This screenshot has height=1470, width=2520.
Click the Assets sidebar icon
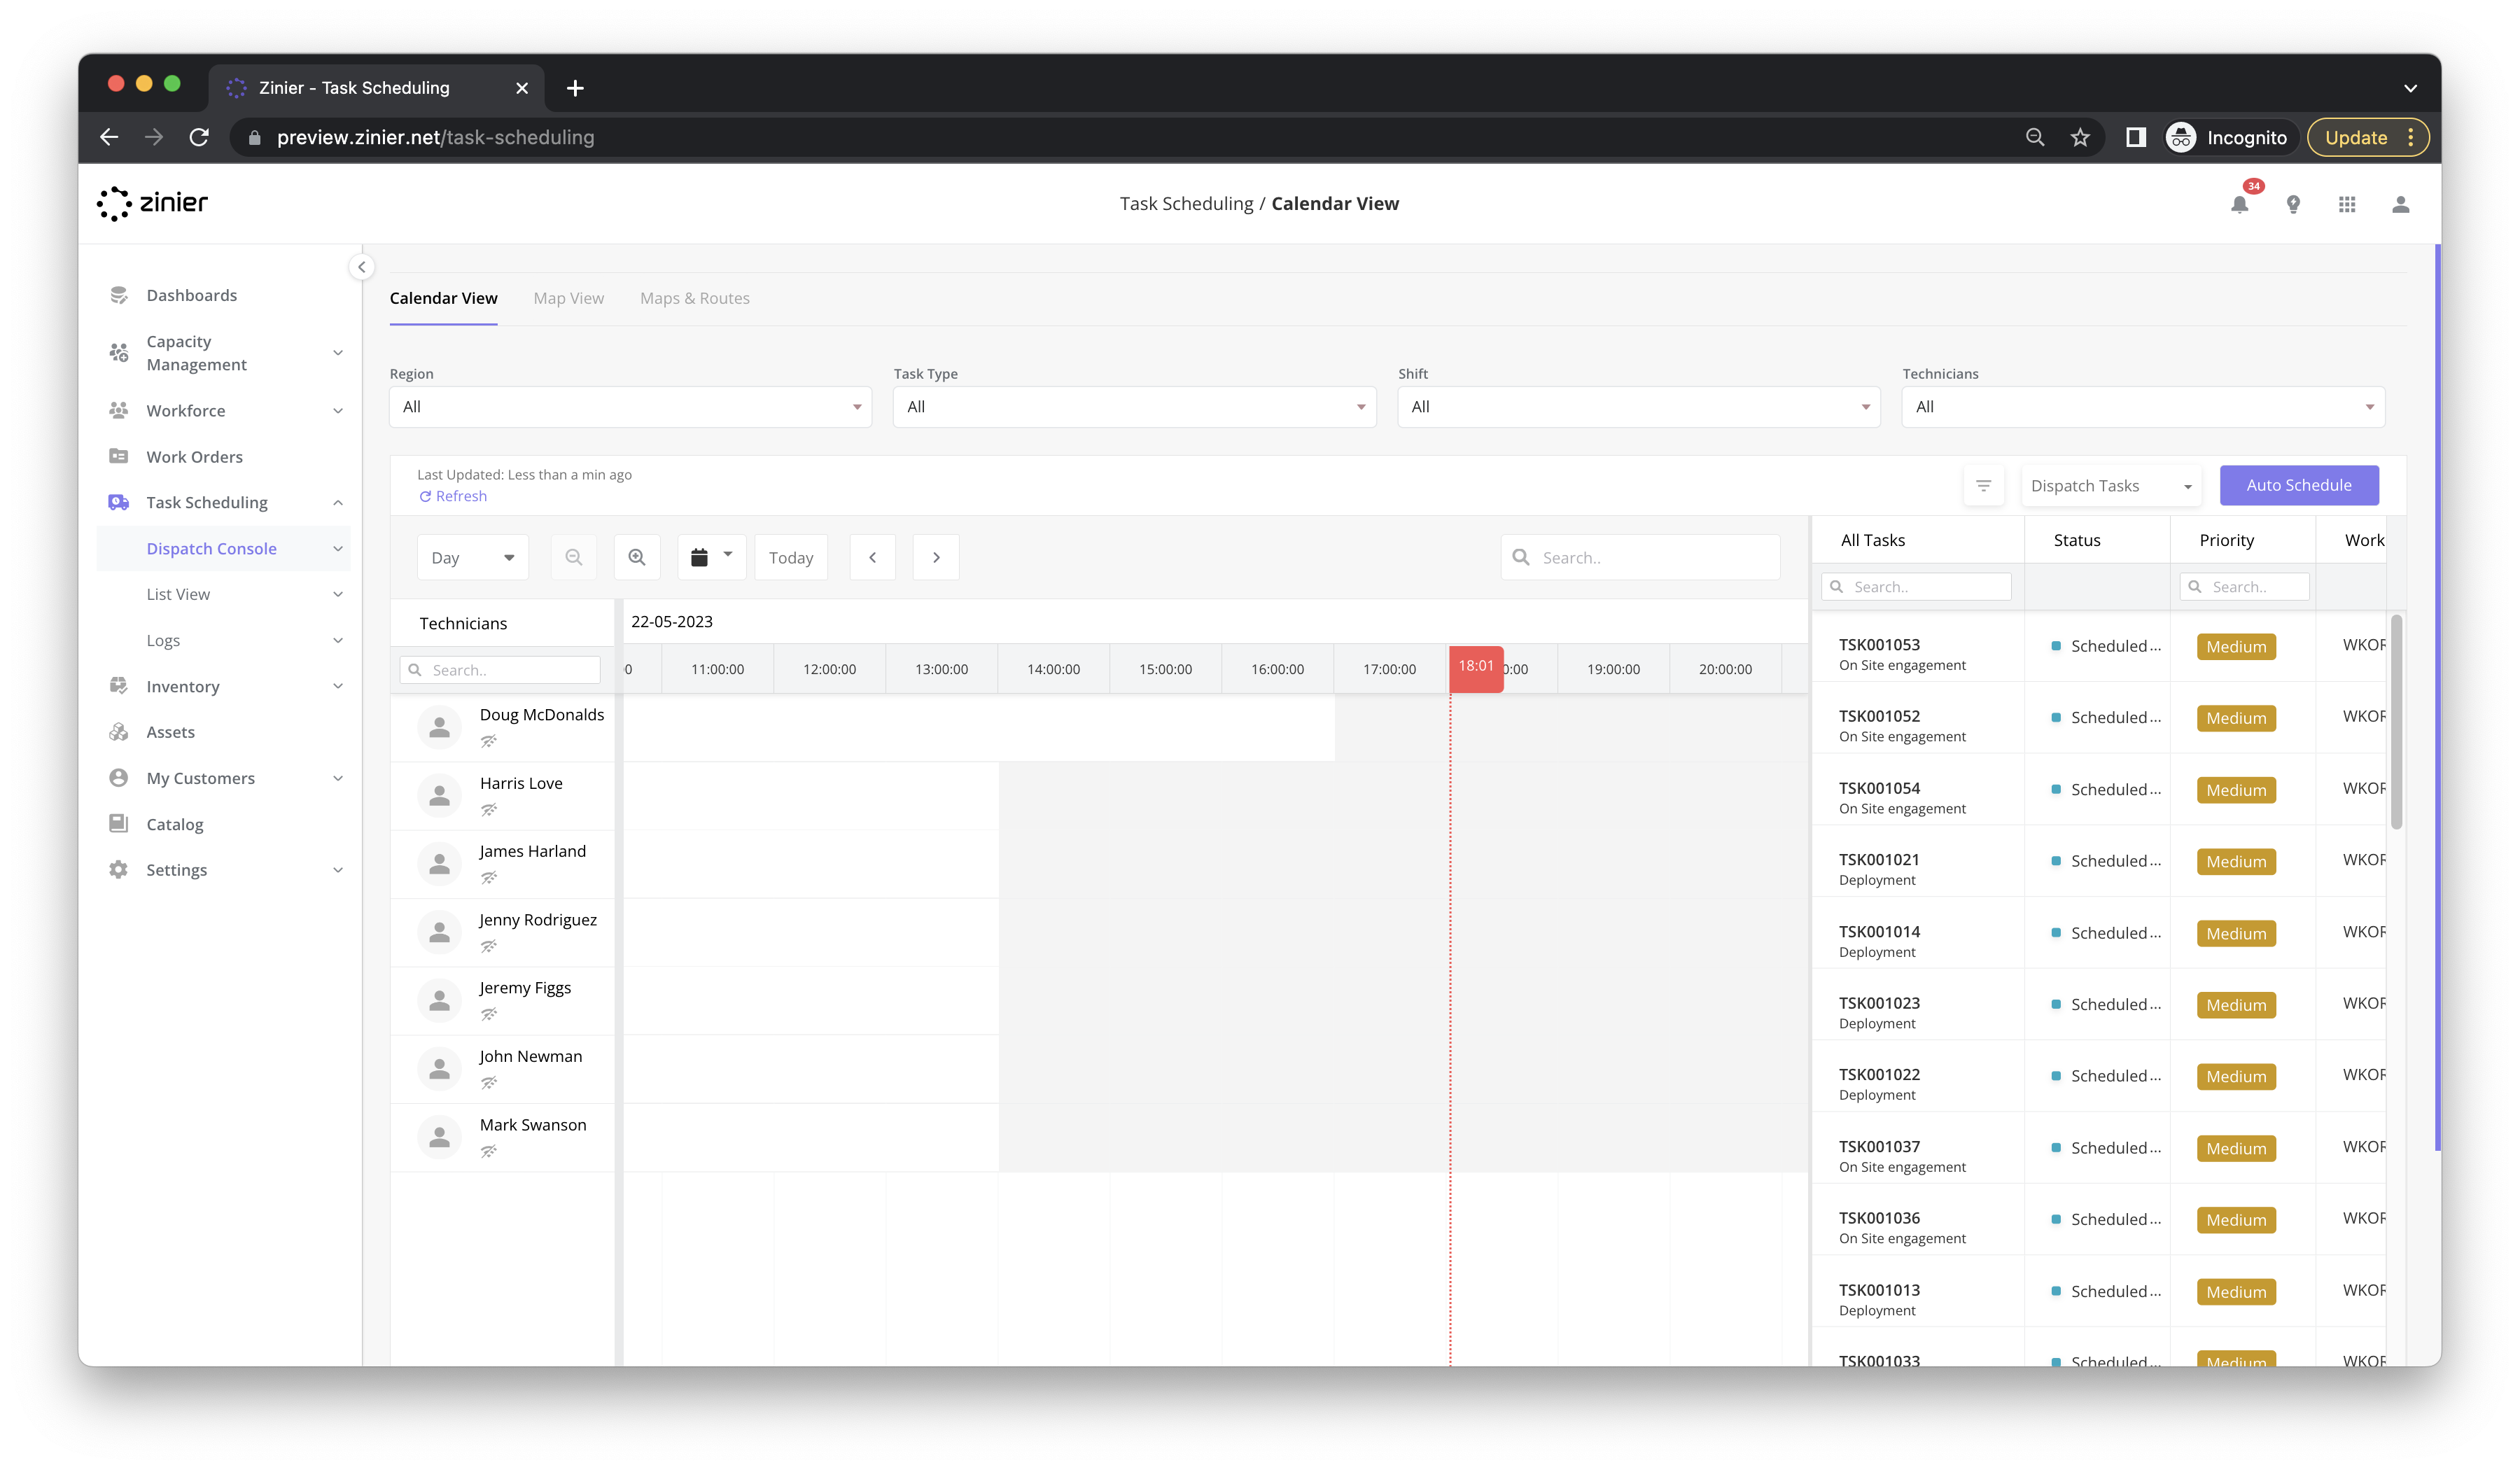[x=119, y=732]
